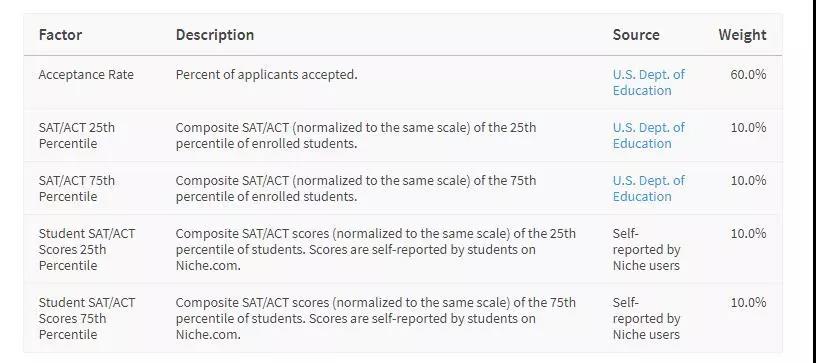The height and width of the screenshot is (363, 816).
Task: Open Dept. of Education link in SAT/ACT 25th row
Action: [x=648, y=135]
